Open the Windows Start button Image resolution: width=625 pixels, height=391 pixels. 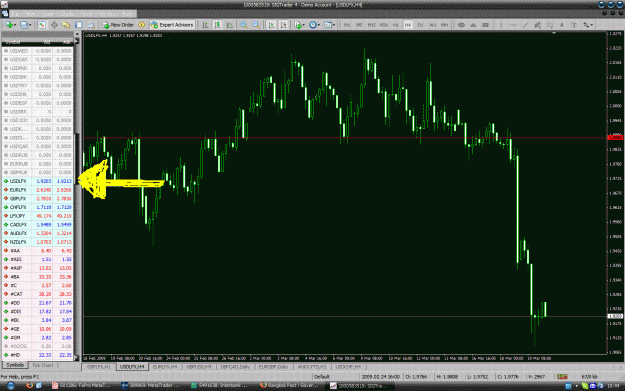tap(11, 385)
